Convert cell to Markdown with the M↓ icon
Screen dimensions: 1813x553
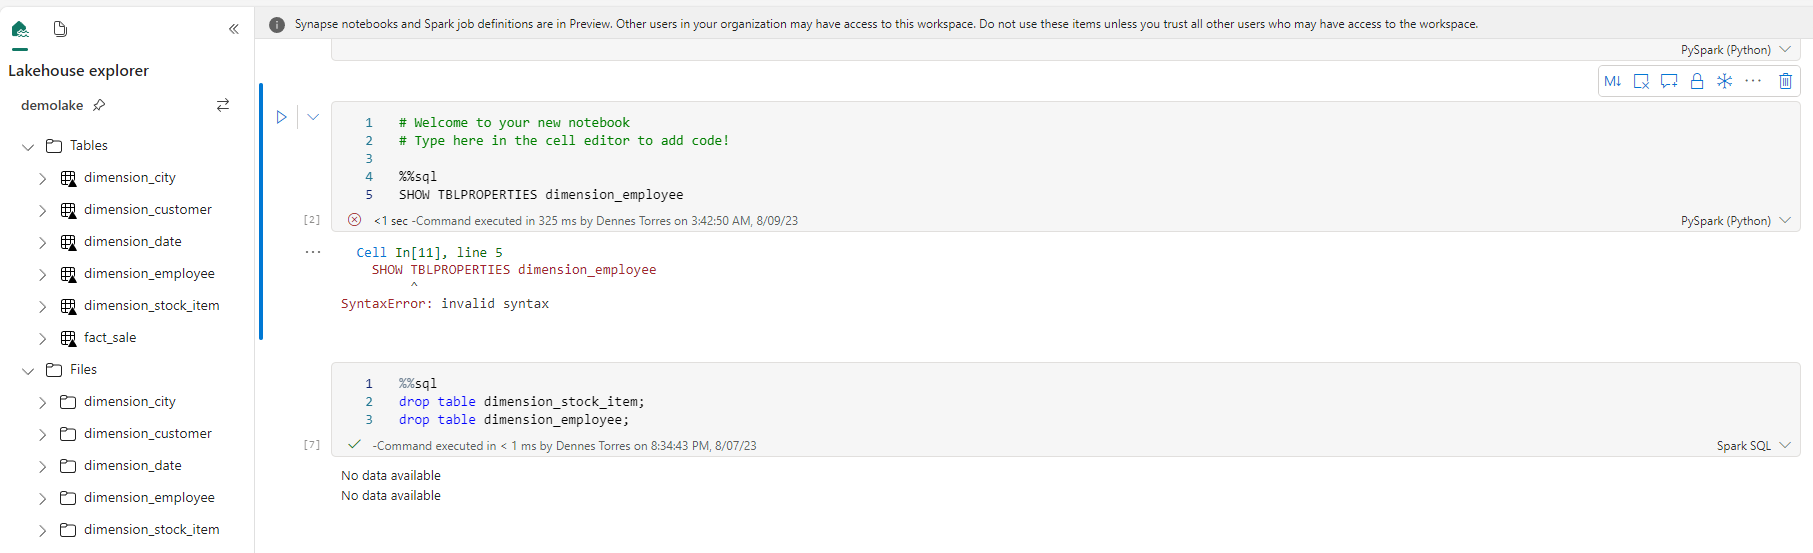pos(1613,81)
